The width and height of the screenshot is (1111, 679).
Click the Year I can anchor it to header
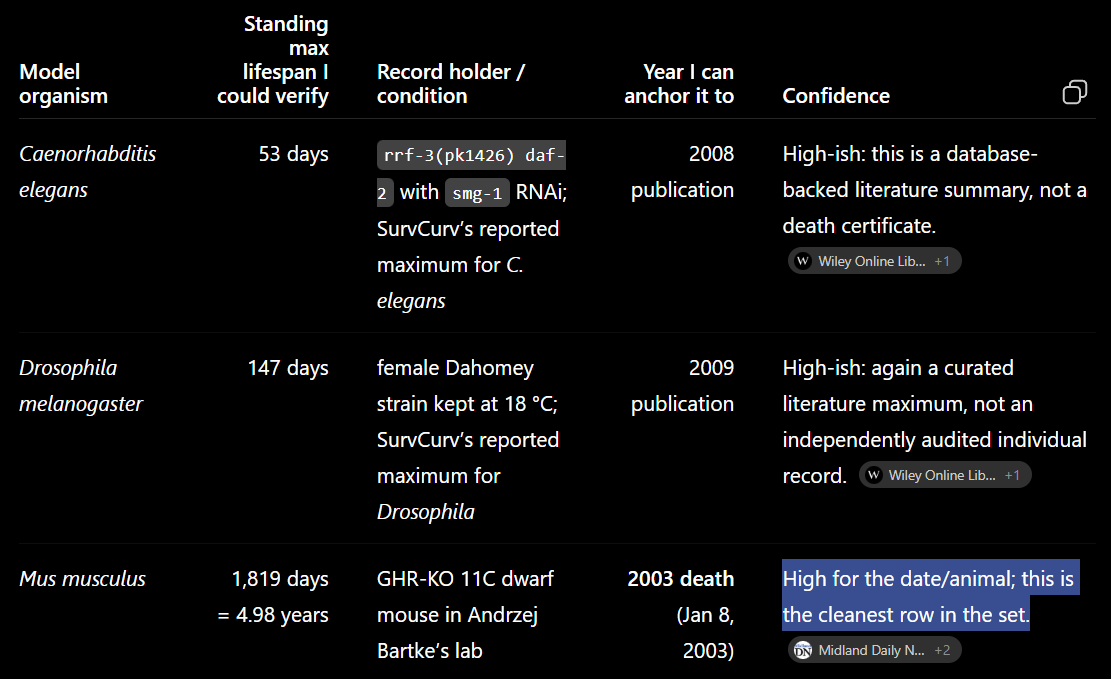coord(679,84)
